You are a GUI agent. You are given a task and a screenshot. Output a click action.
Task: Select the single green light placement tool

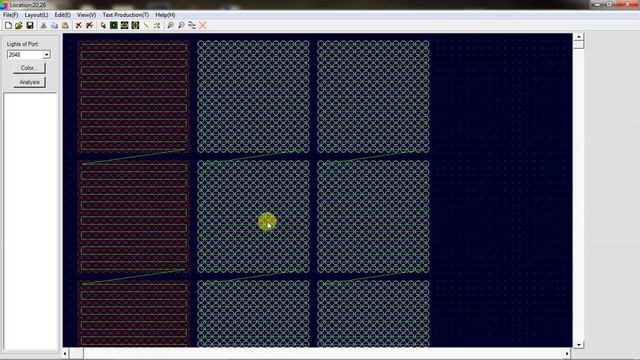tap(114, 25)
